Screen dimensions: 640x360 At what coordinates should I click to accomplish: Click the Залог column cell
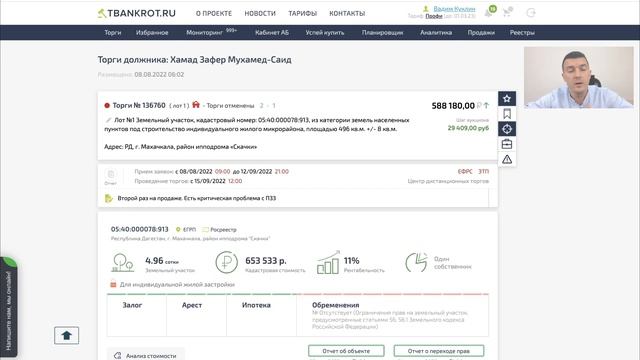[136, 315]
